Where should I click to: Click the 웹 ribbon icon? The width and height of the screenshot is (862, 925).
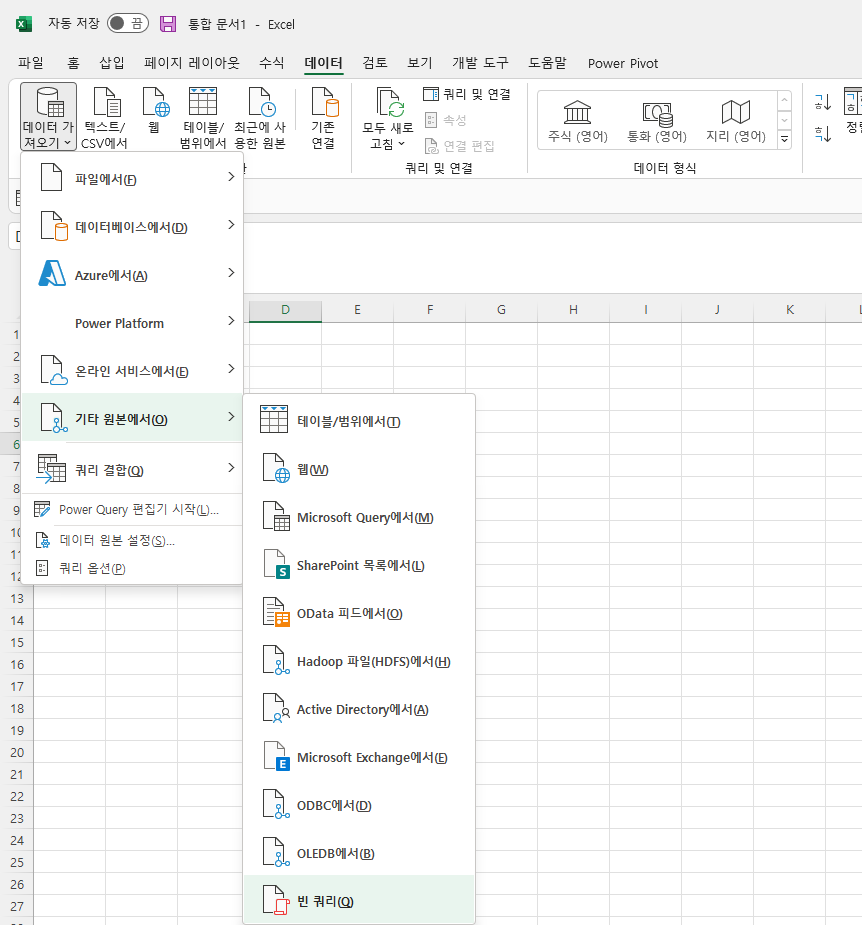point(155,111)
